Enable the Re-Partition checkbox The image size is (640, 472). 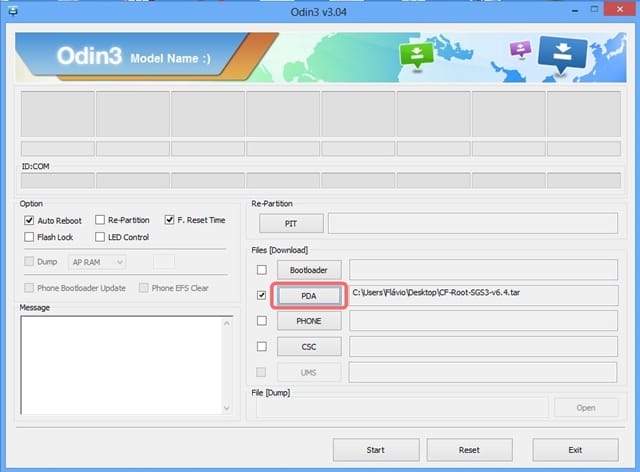tap(100, 220)
